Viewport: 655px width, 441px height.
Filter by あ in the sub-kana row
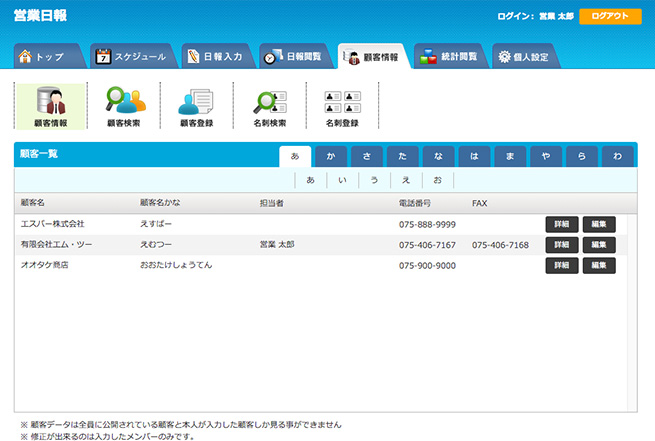point(310,180)
